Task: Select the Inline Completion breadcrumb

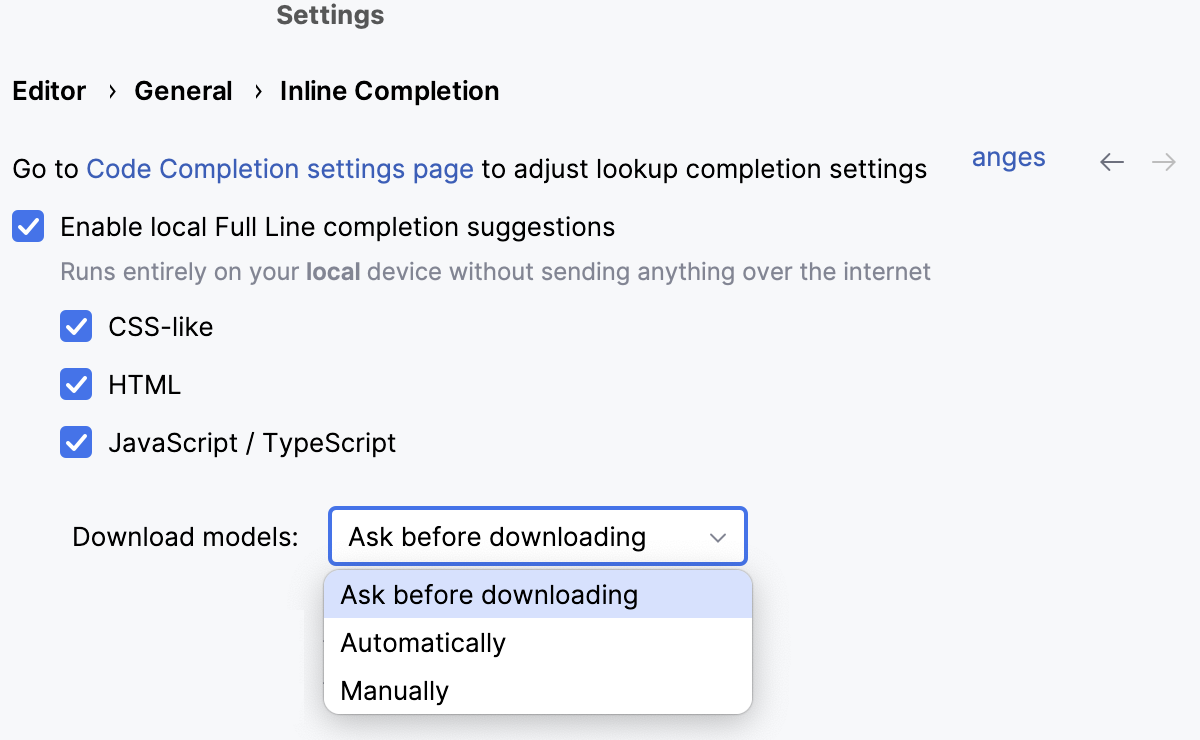Action: pos(389,91)
